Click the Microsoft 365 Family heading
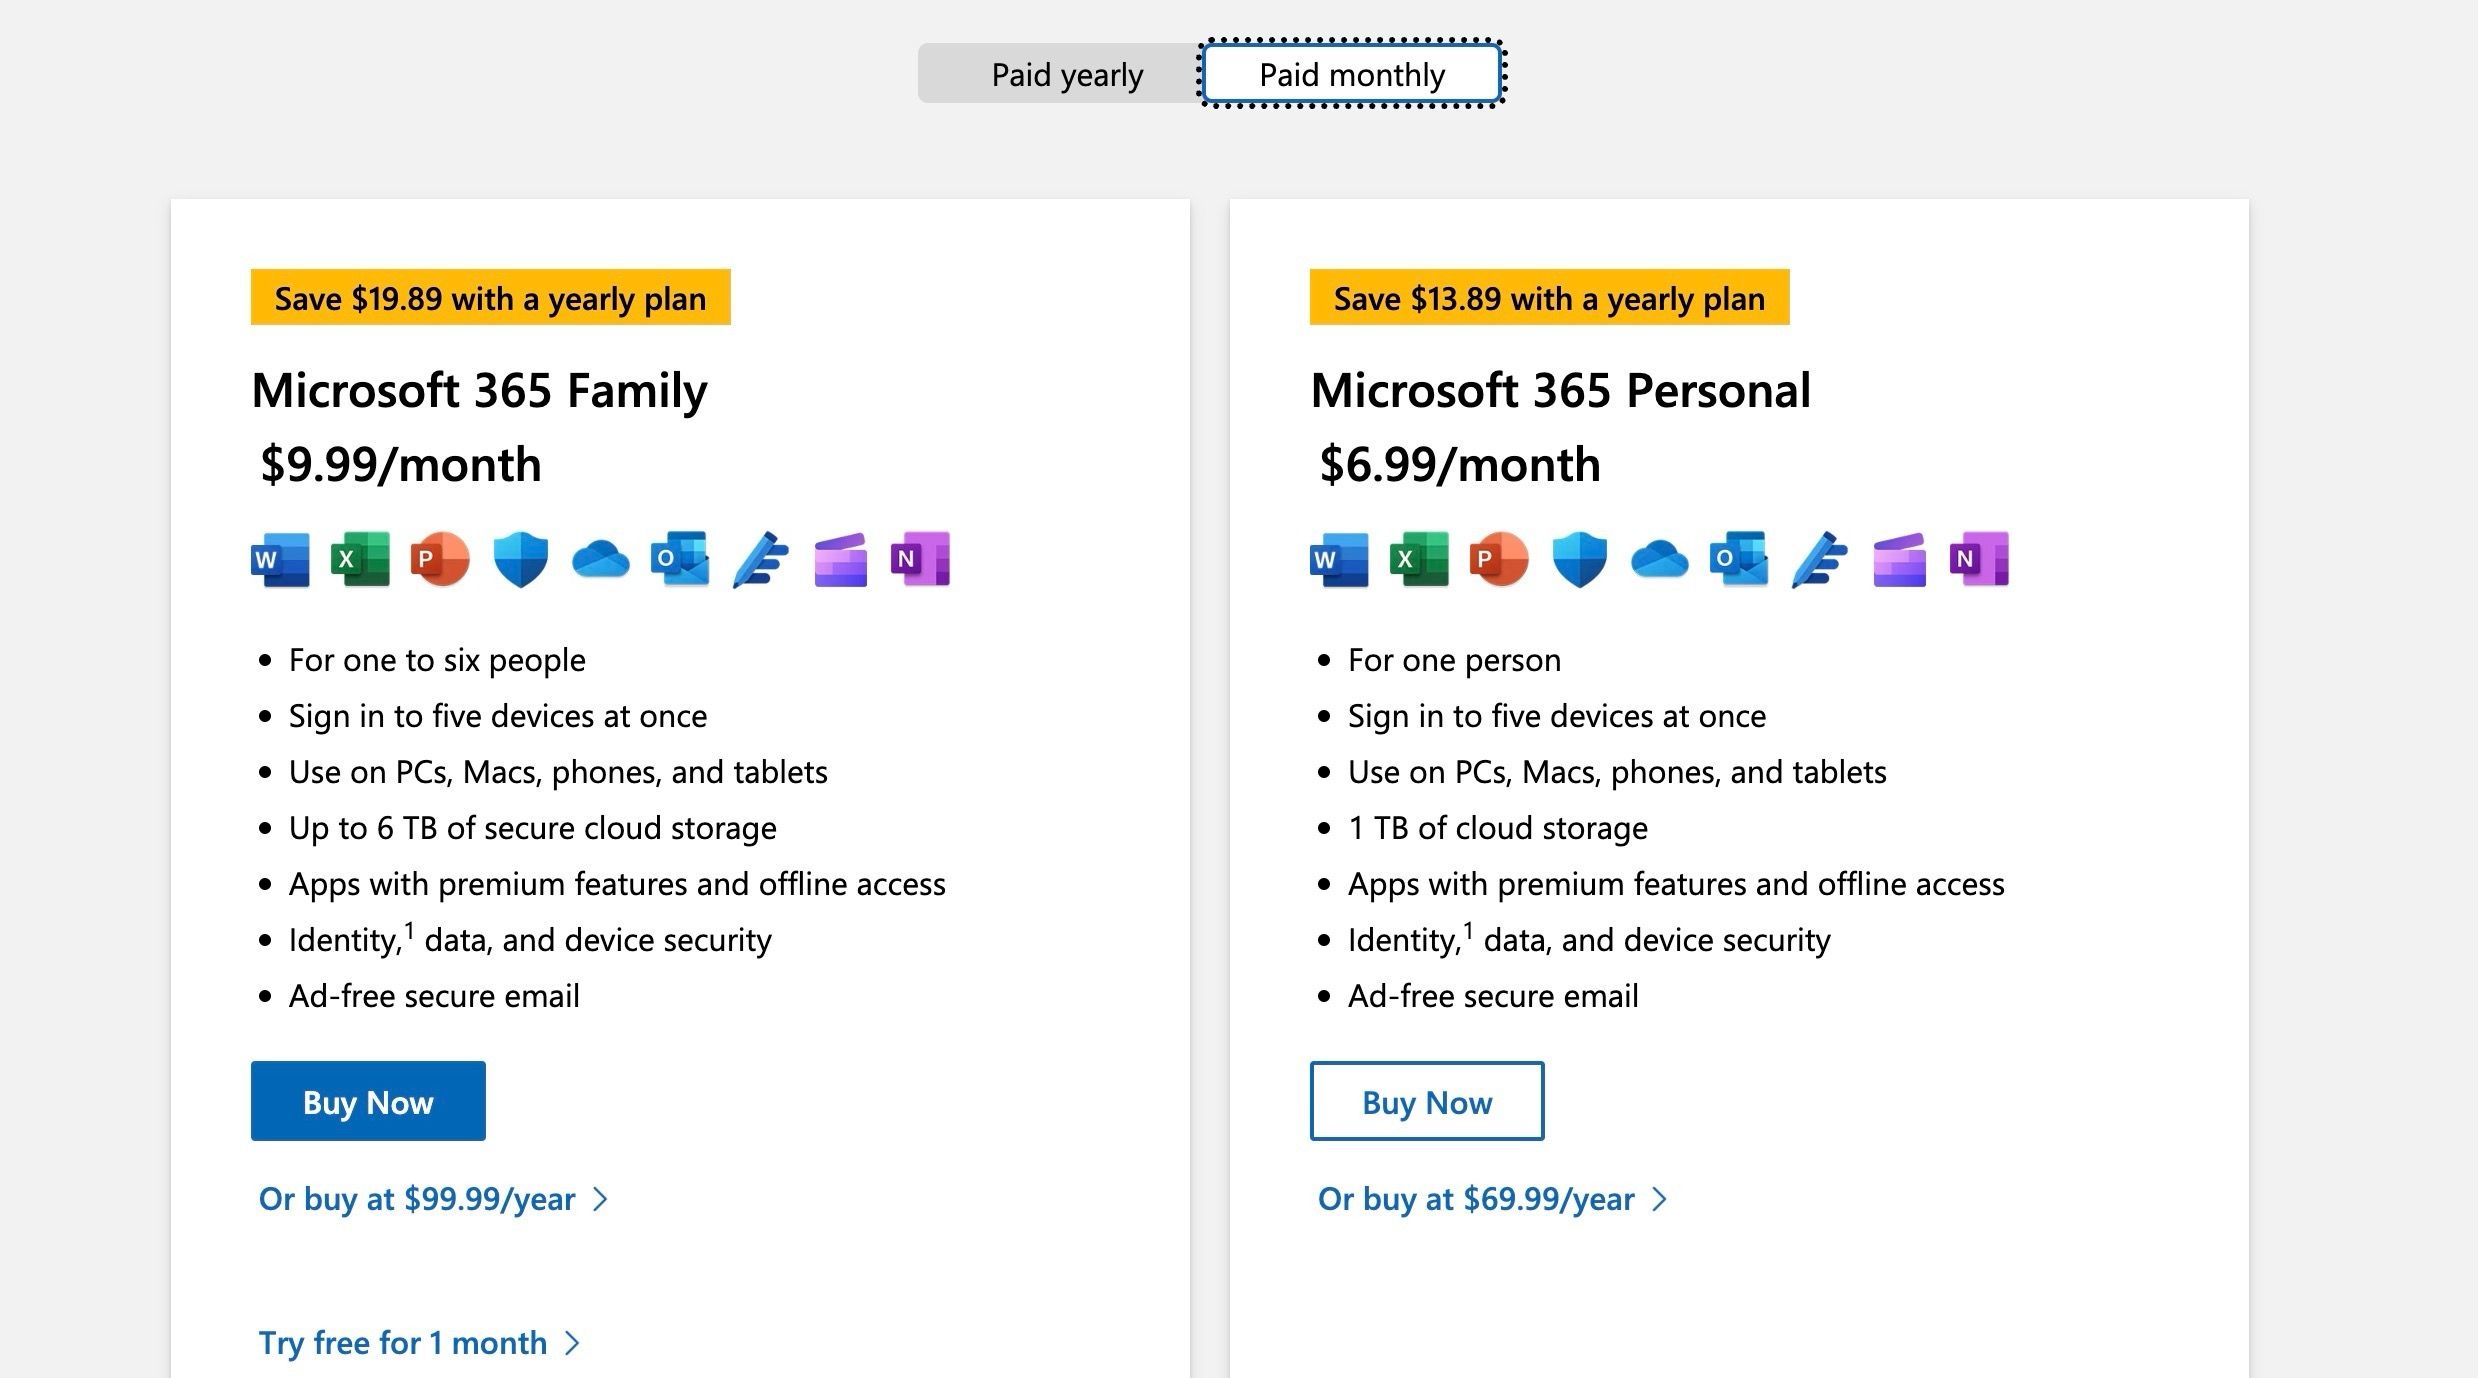Viewport: 2478px width, 1378px height. coord(478,389)
